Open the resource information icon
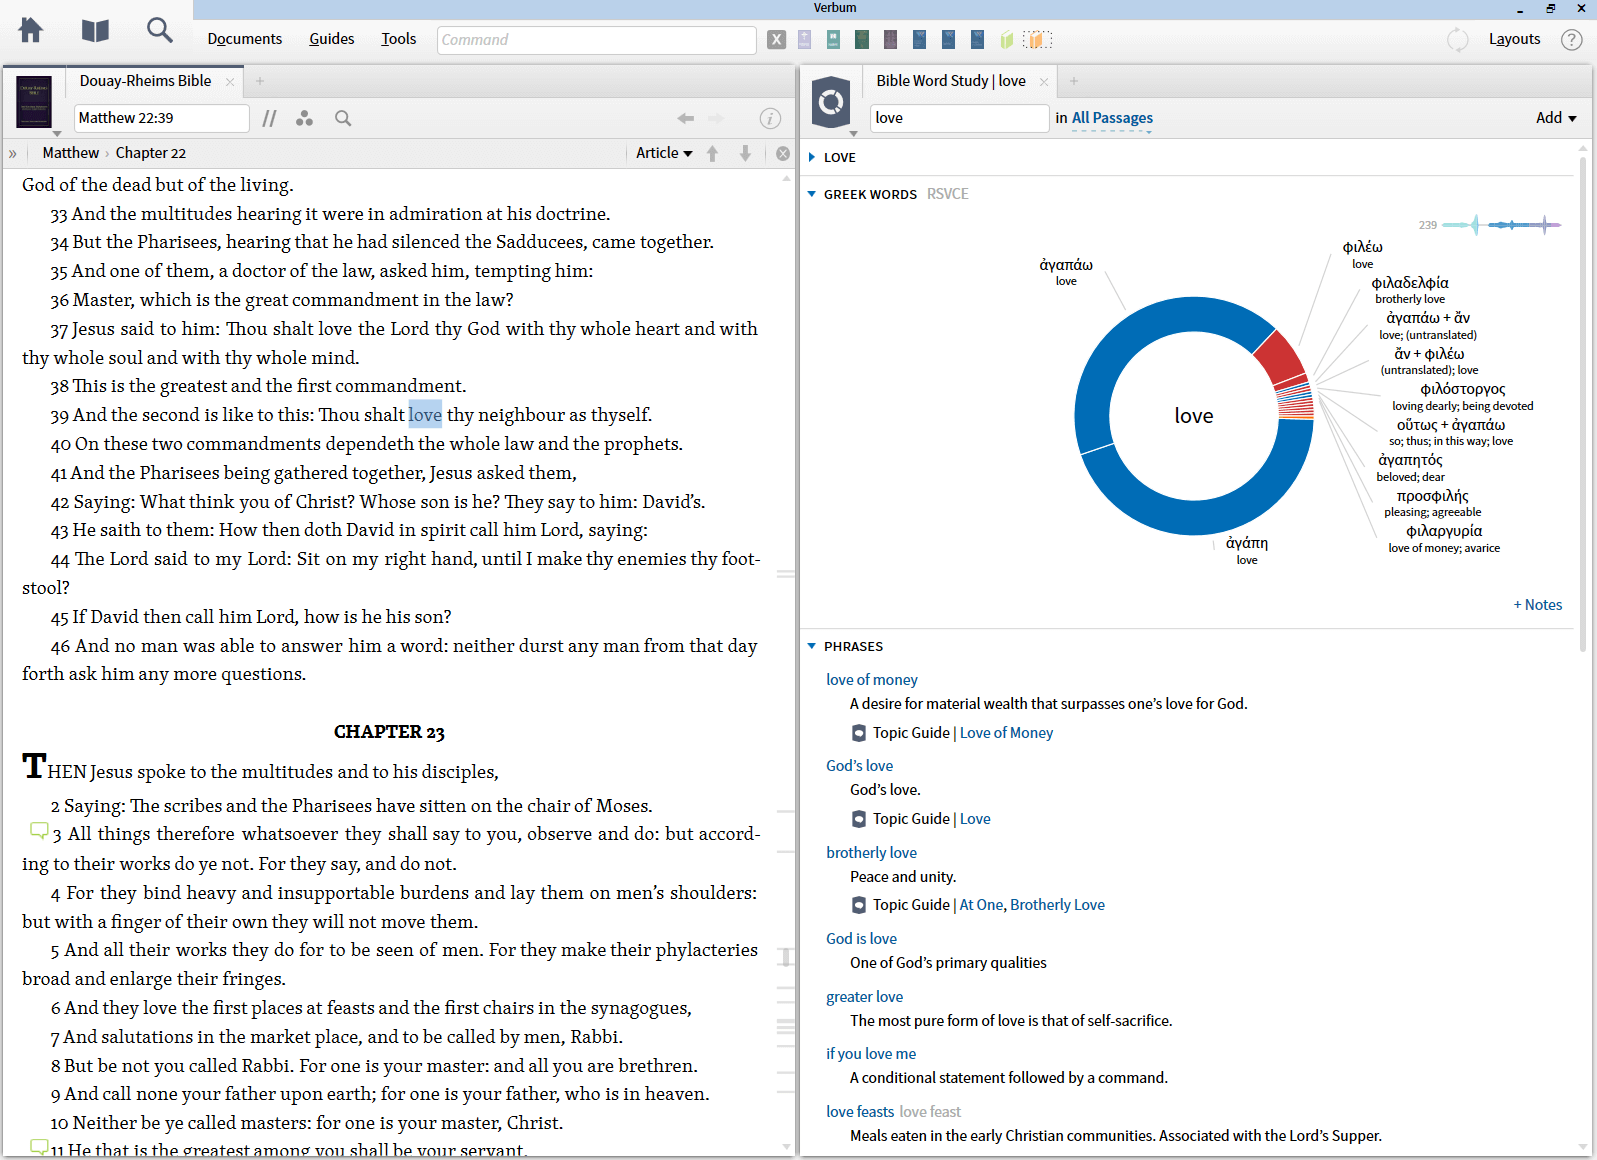 coord(769,119)
